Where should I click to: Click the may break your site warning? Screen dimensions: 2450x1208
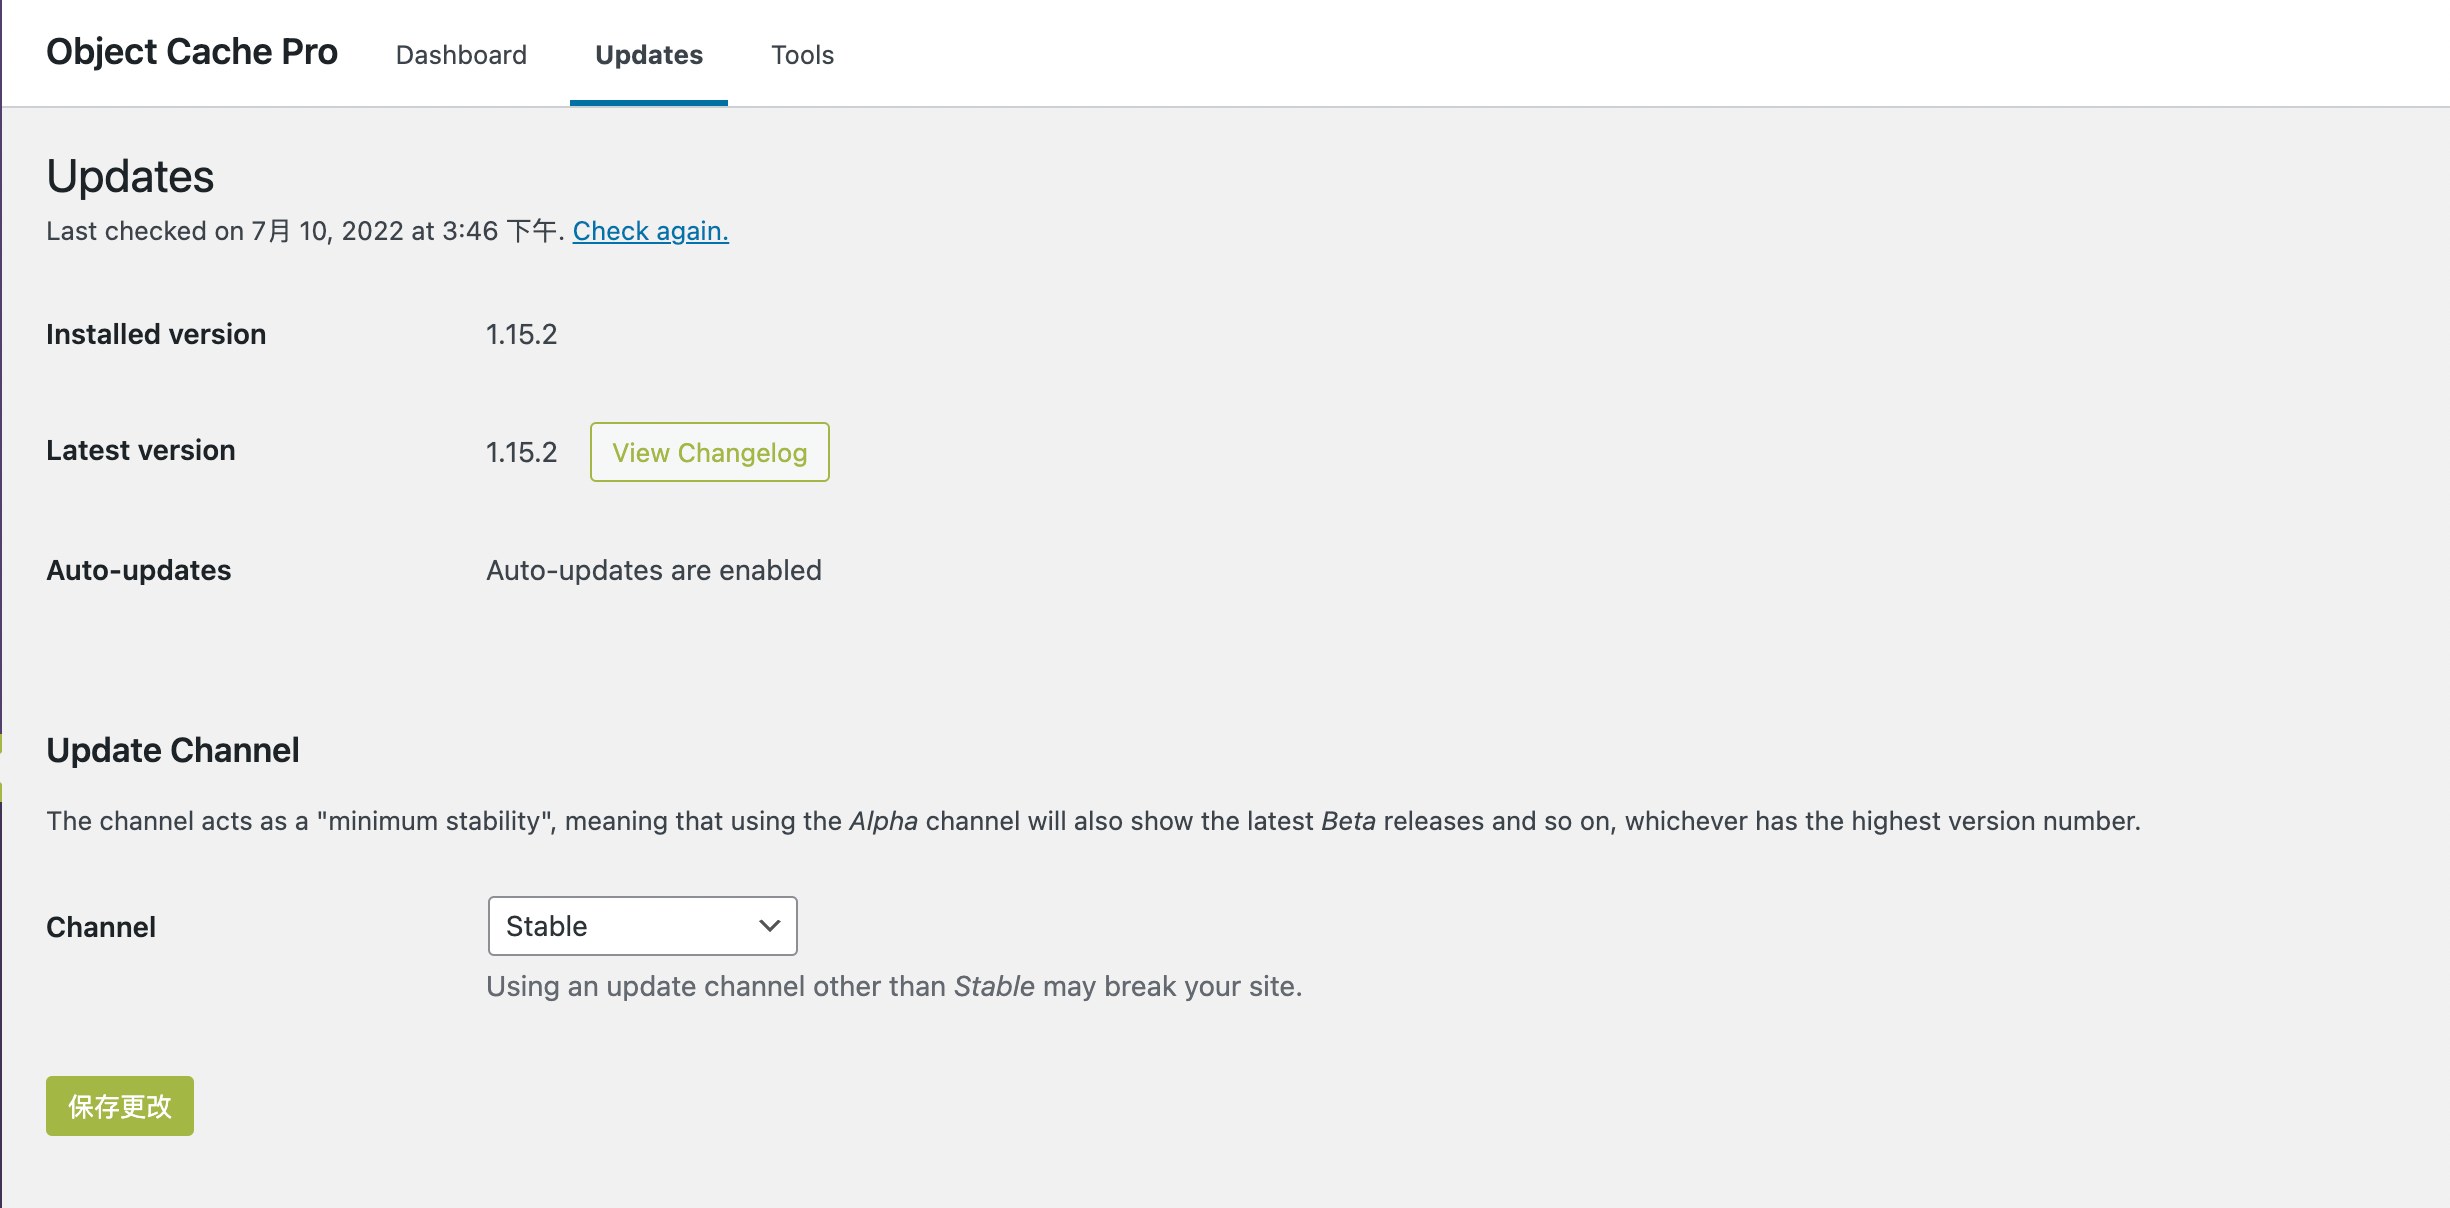pos(894,986)
